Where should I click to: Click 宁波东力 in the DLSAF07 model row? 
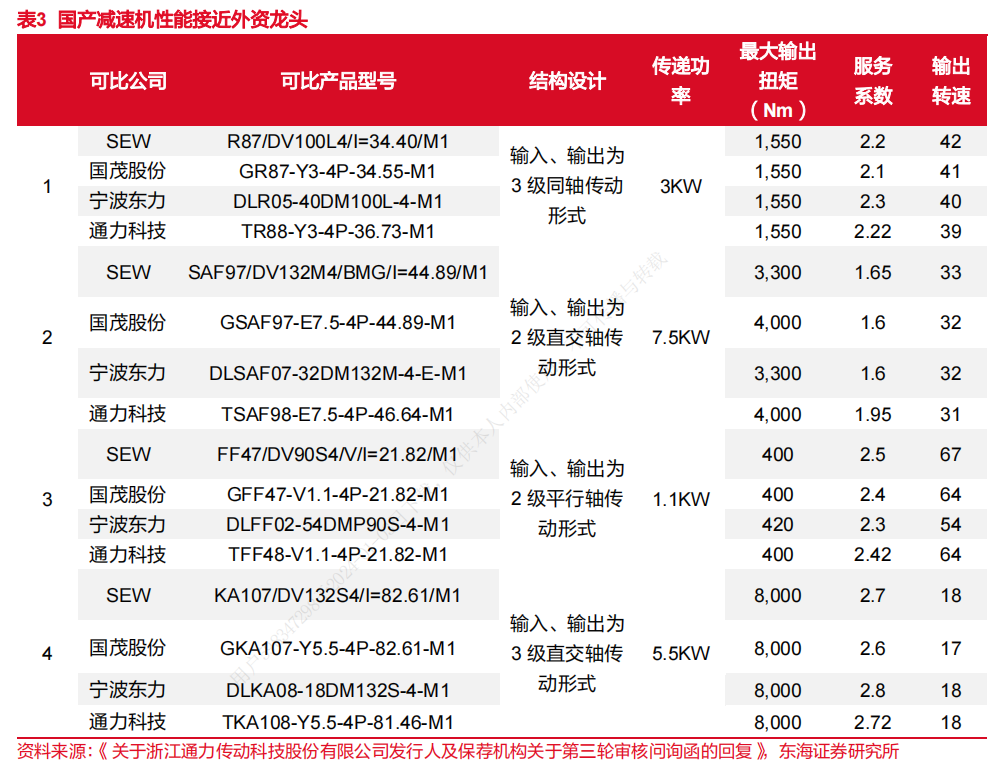[128, 373]
